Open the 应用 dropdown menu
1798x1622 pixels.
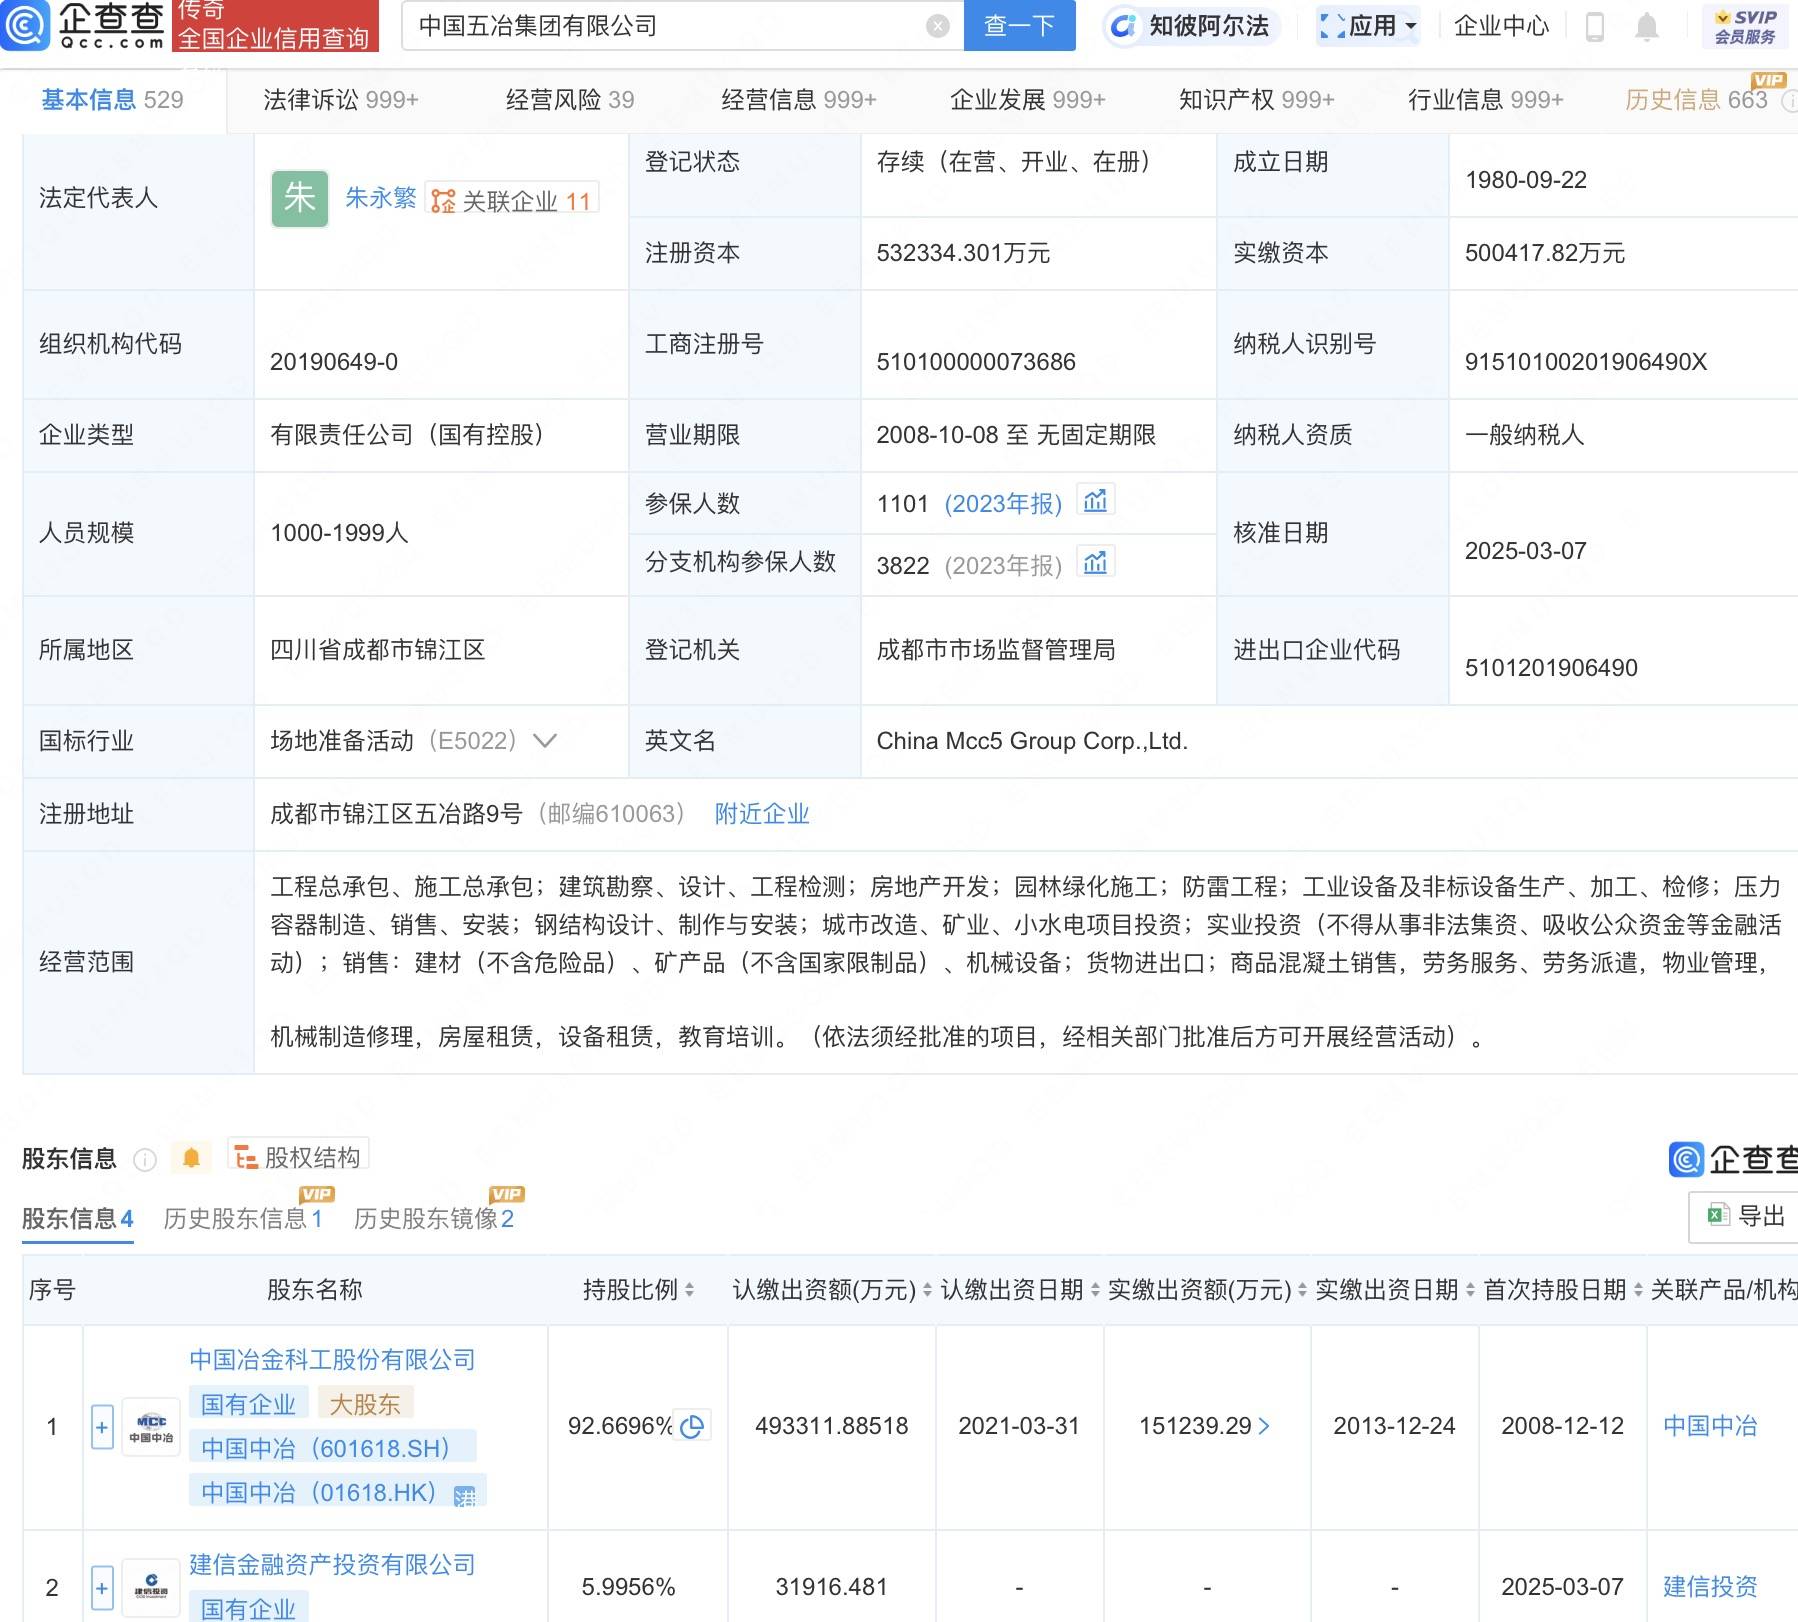tap(1369, 26)
